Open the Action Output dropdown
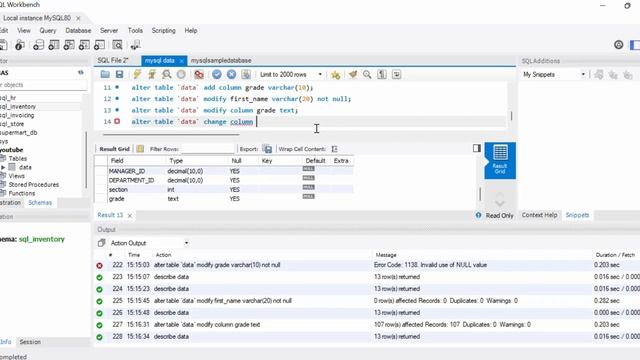Image resolution: width=640 pixels, height=360 pixels. pyautogui.click(x=149, y=243)
